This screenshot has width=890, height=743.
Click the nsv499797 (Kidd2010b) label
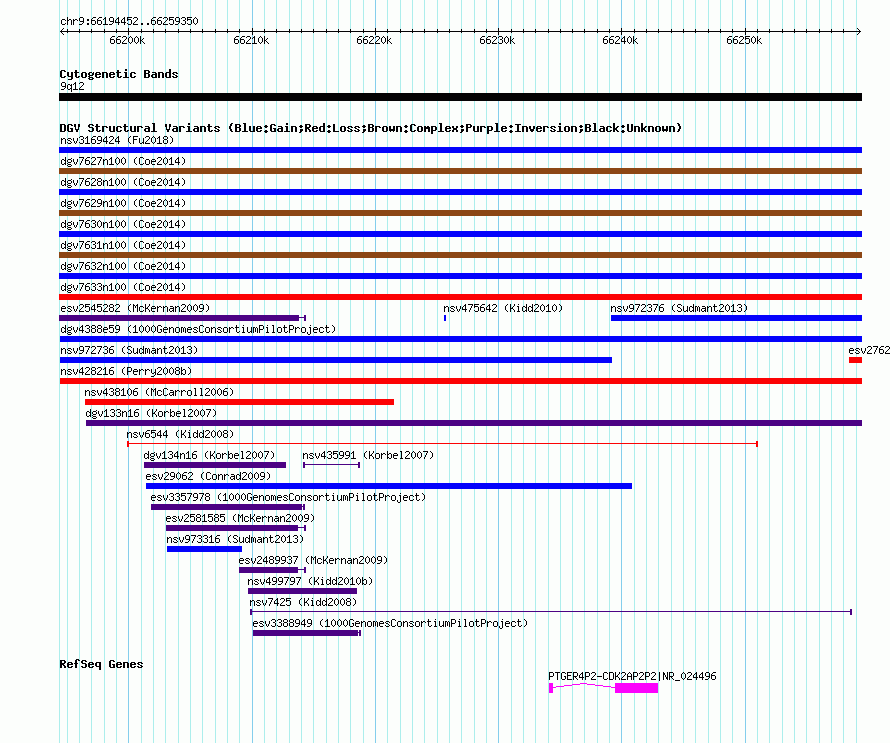point(310,581)
